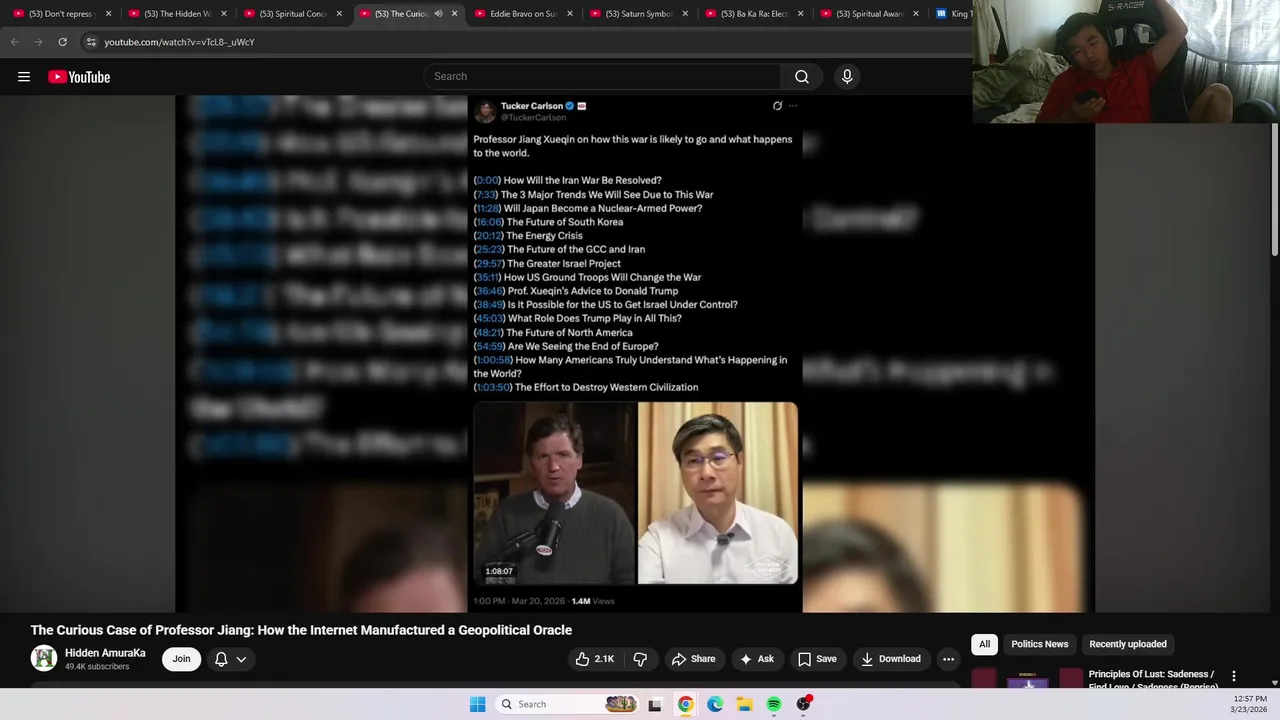Reload the page in the browser
1280x720 pixels.
(62, 42)
